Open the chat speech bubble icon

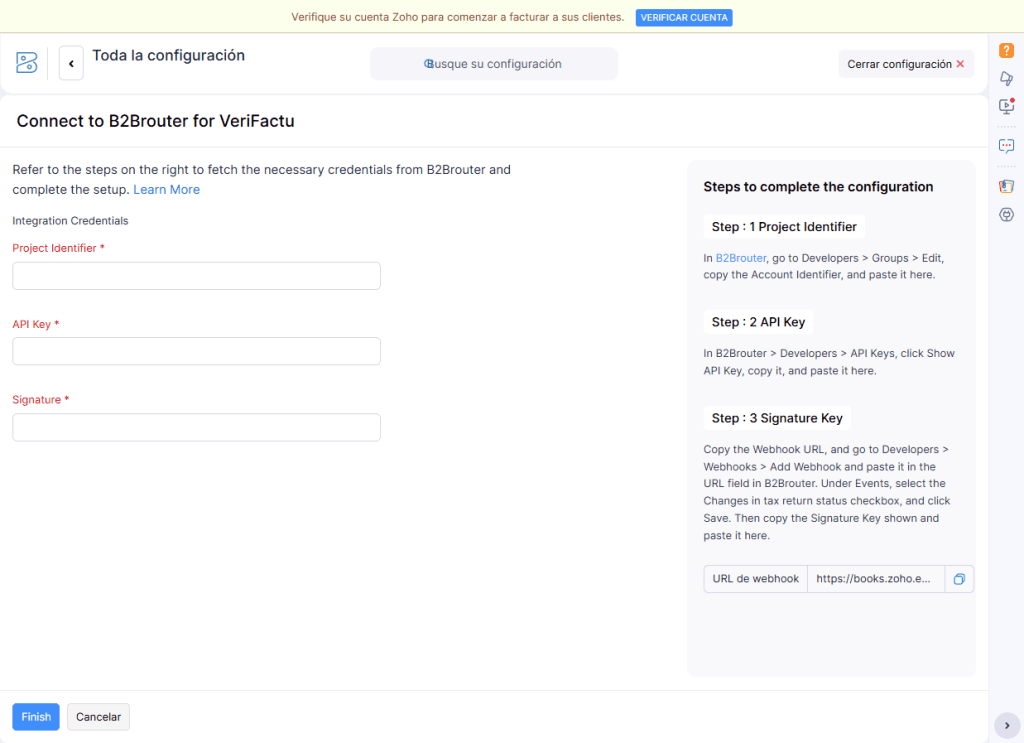(1006, 145)
